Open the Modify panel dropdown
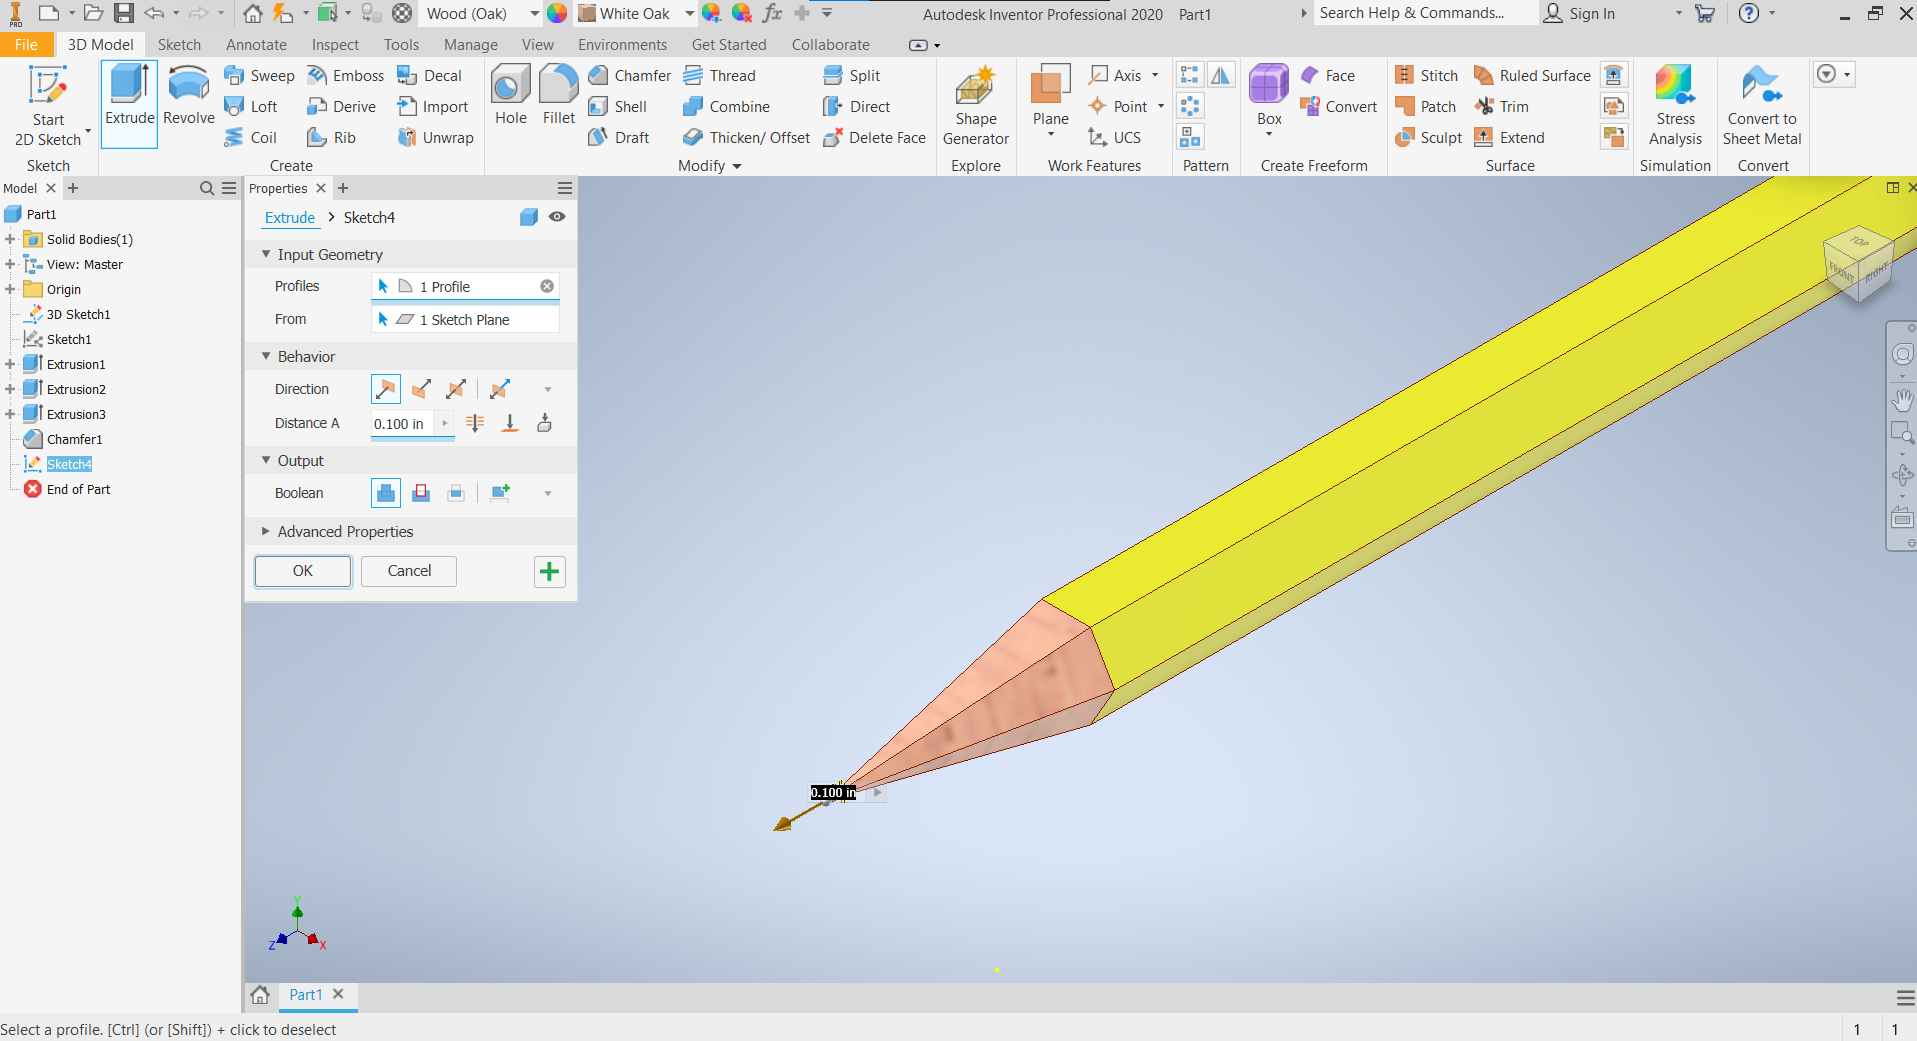 coord(710,166)
